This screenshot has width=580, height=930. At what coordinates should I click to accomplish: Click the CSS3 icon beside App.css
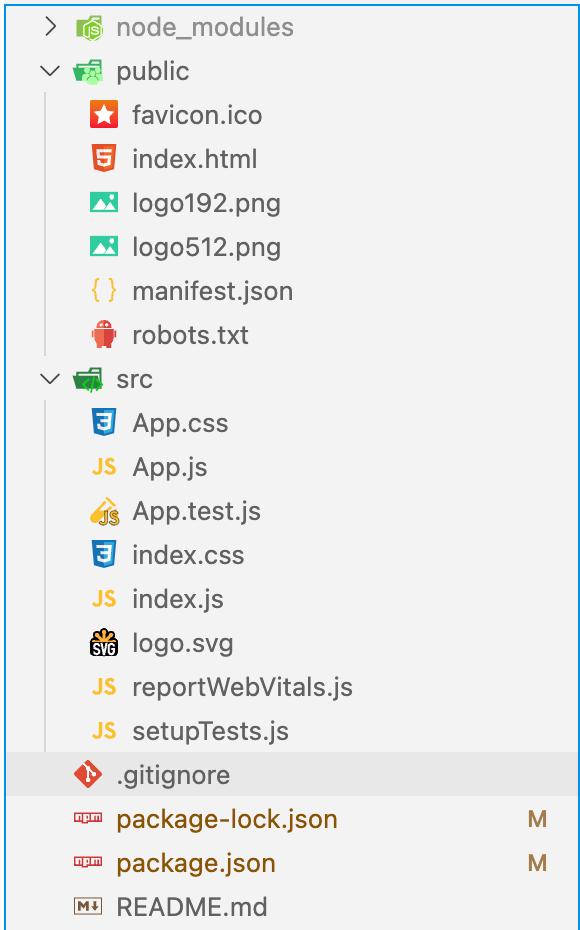click(x=104, y=423)
